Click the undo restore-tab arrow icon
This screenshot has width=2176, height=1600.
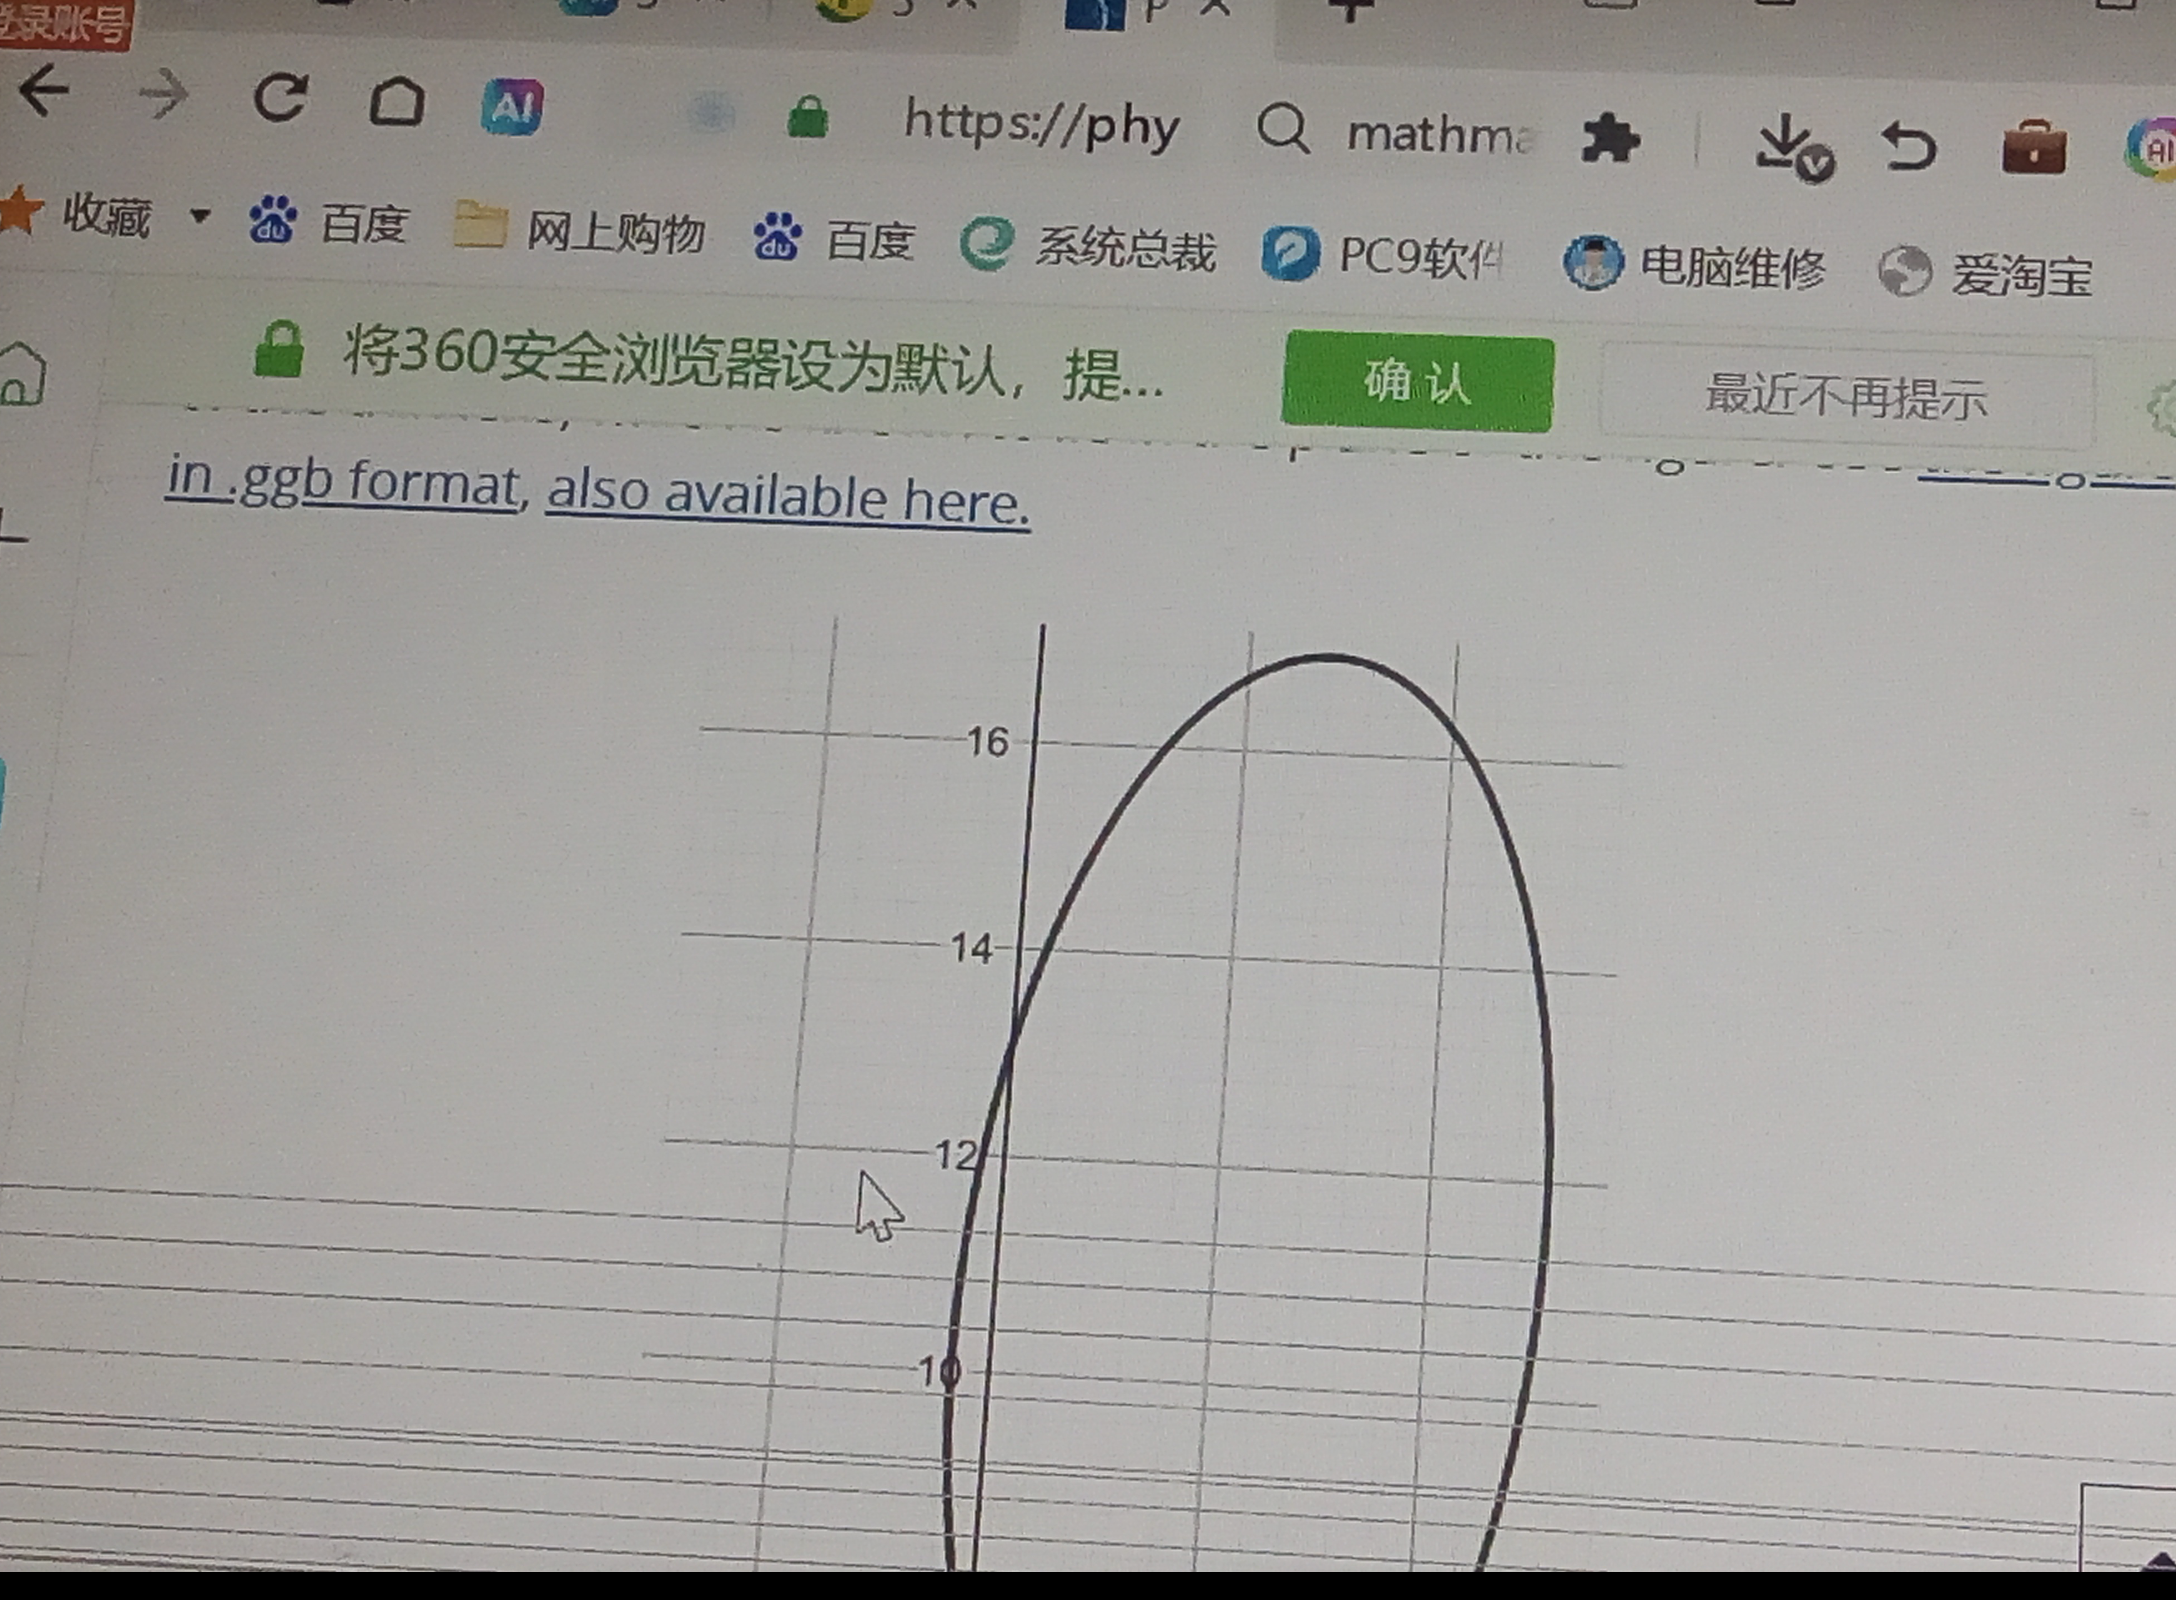click(x=1910, y=147)
